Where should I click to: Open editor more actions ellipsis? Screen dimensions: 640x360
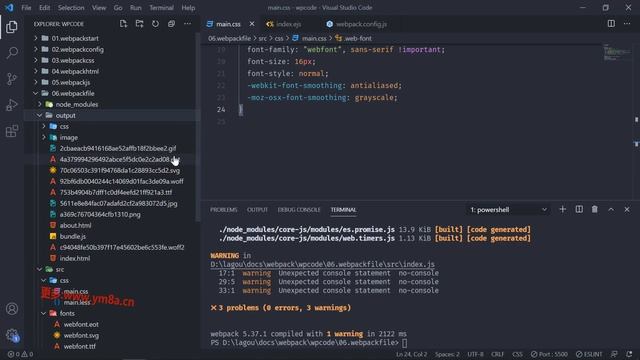point(627,24)
